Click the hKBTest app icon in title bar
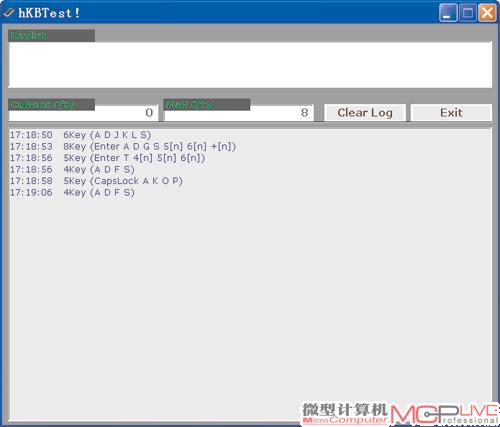 point(8,13)
